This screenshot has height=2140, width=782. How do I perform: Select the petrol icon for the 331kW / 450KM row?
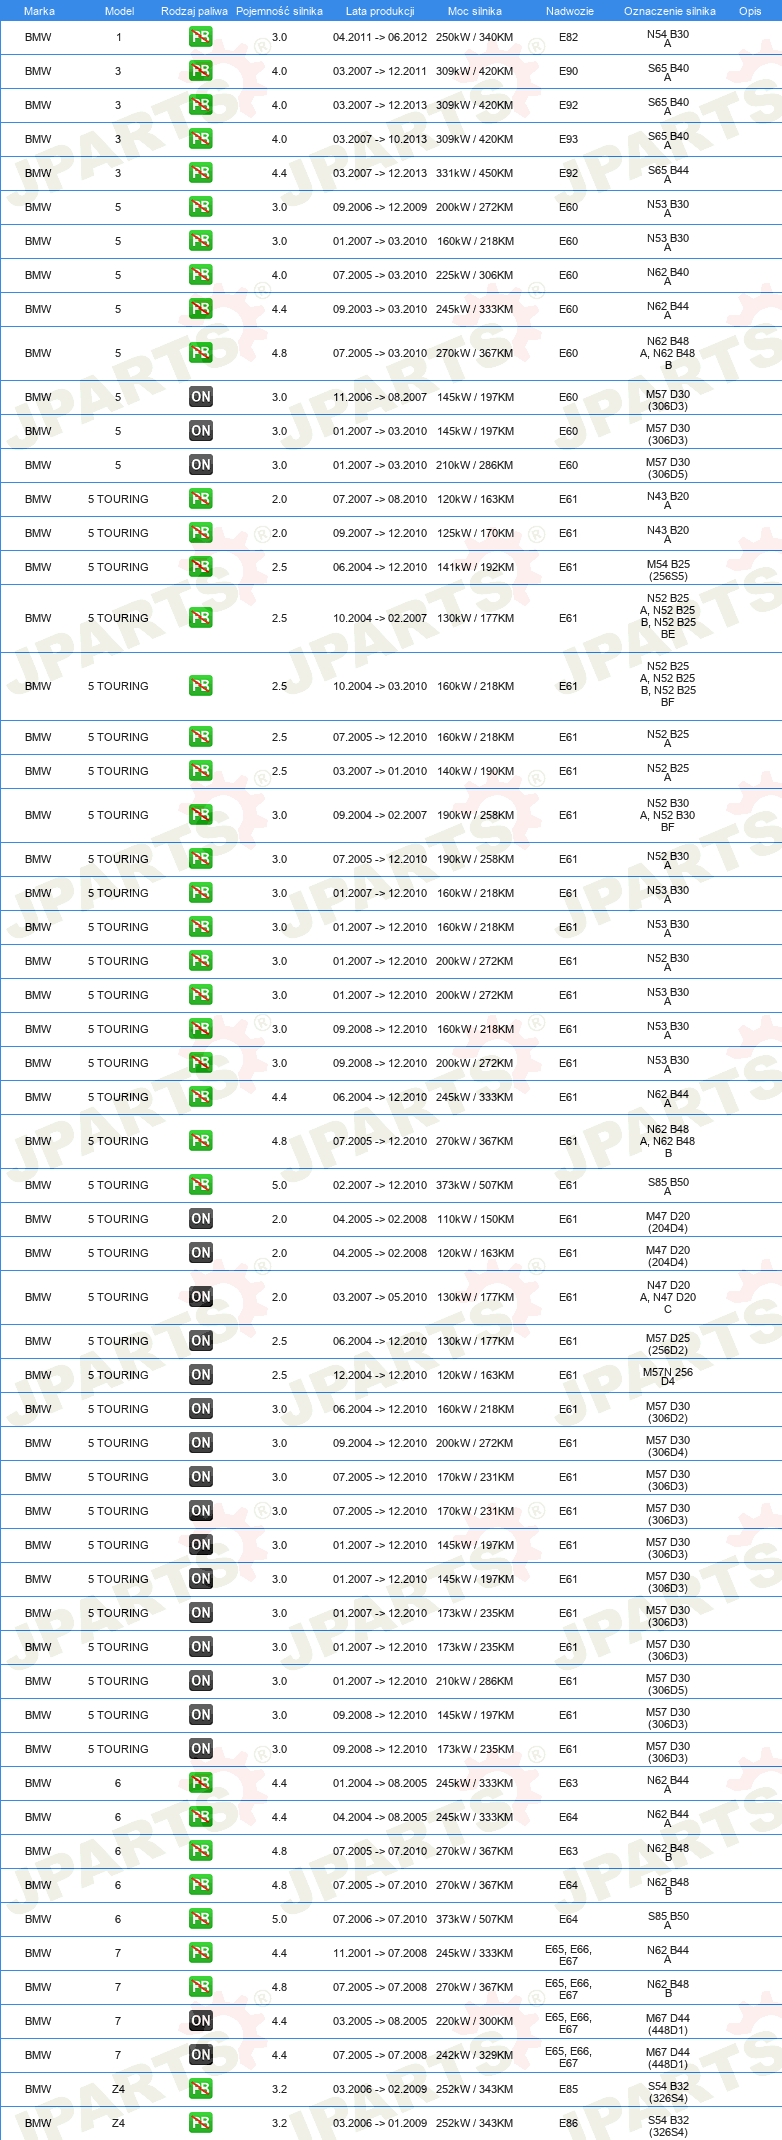point(200,173)
